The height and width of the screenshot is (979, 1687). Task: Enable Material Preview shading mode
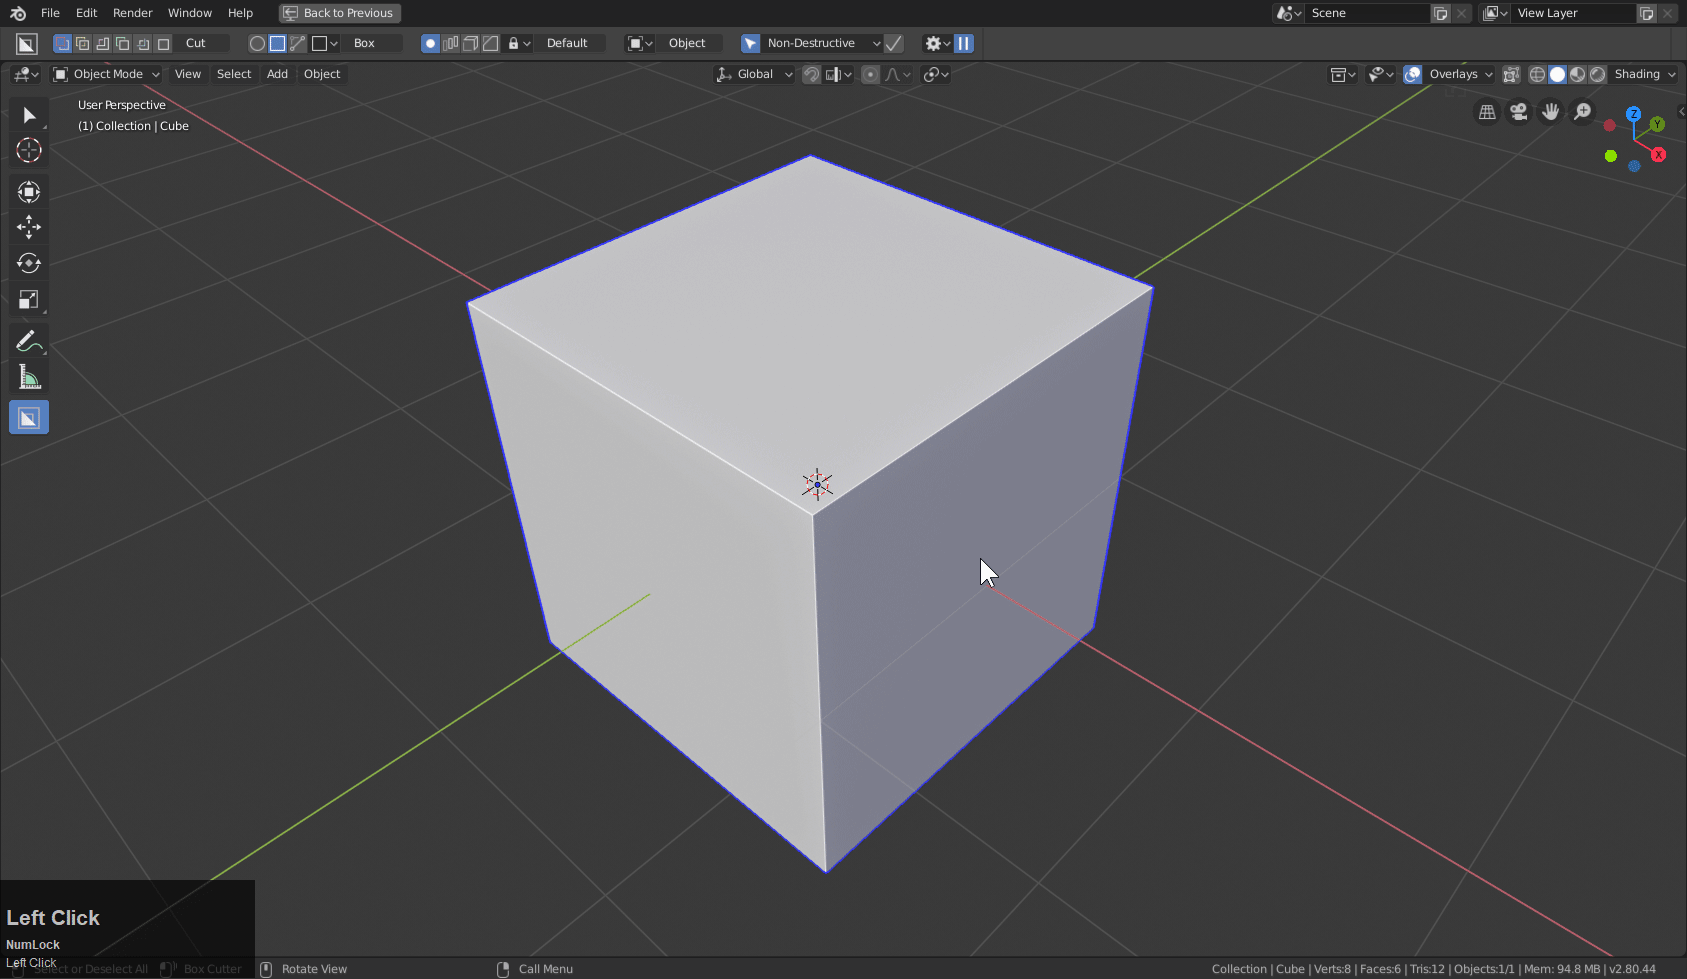click(x=1577, y=73)
